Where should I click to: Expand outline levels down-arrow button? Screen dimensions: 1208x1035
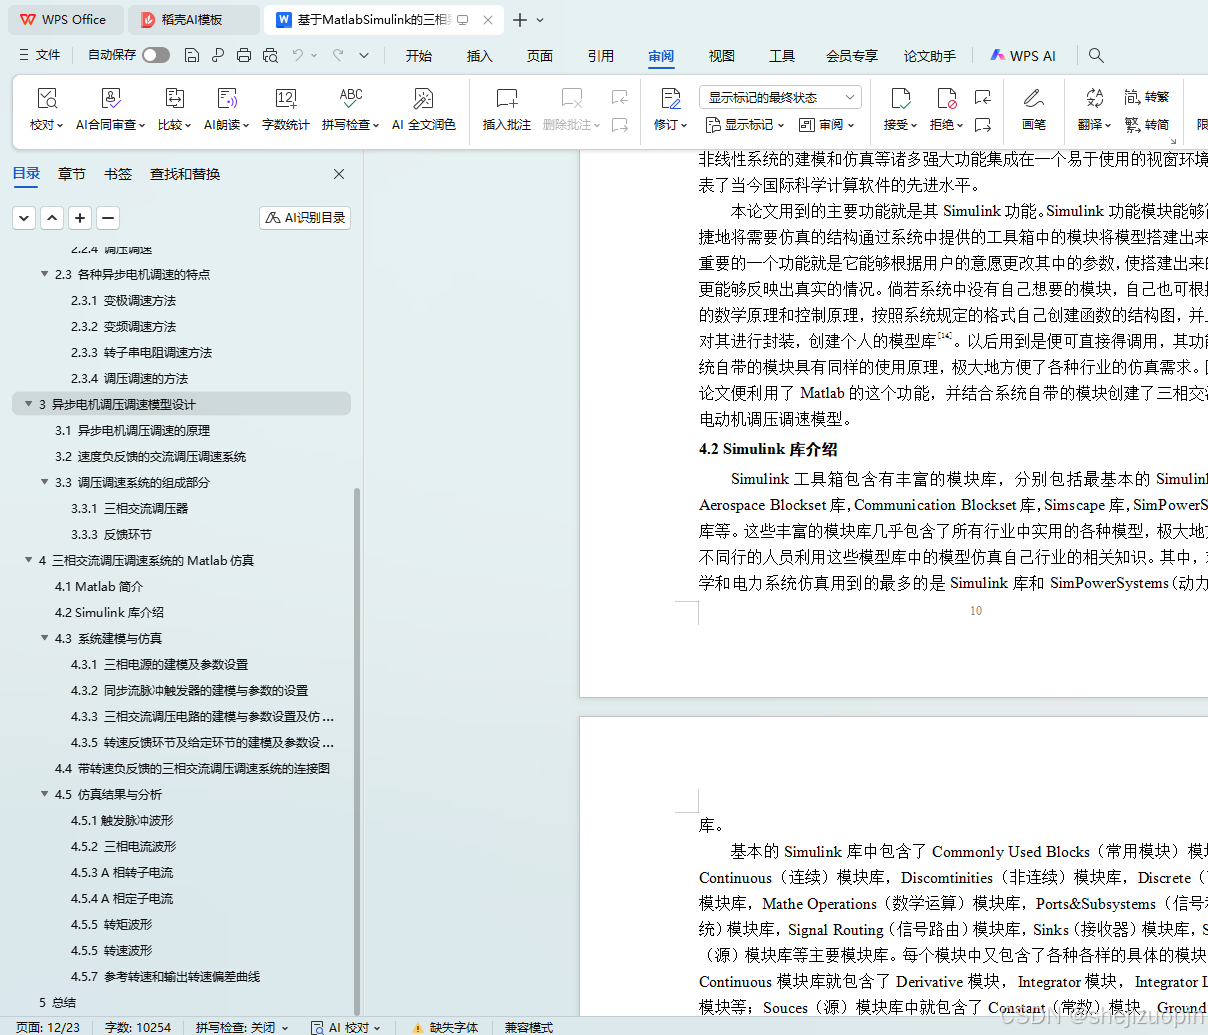[x=24, y=217]
